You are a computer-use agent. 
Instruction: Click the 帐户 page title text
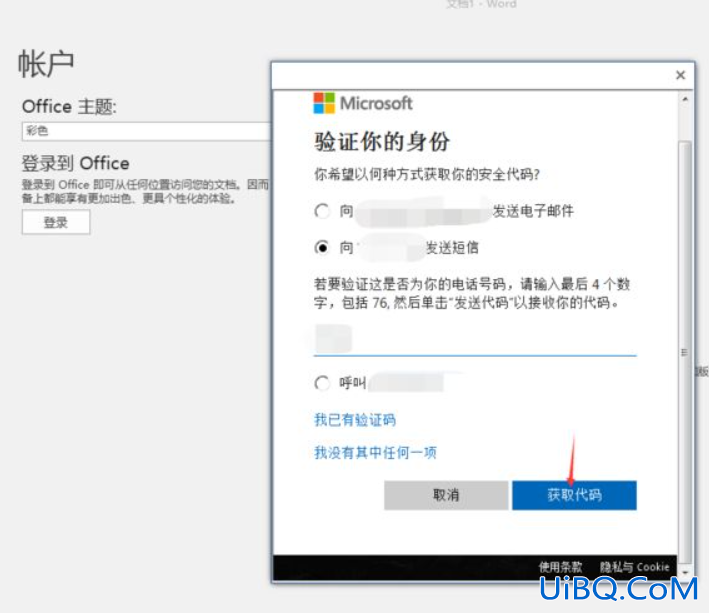tap(46, 64)
